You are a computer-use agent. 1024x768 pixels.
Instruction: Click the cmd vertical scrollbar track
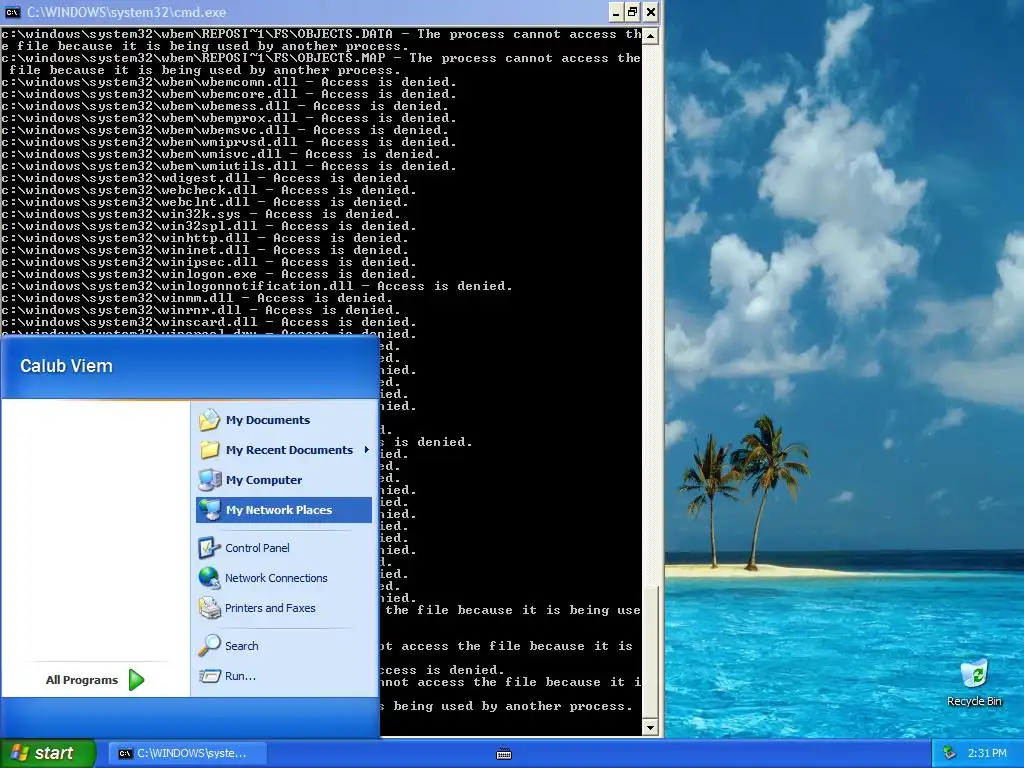click(x=650, y=313)
